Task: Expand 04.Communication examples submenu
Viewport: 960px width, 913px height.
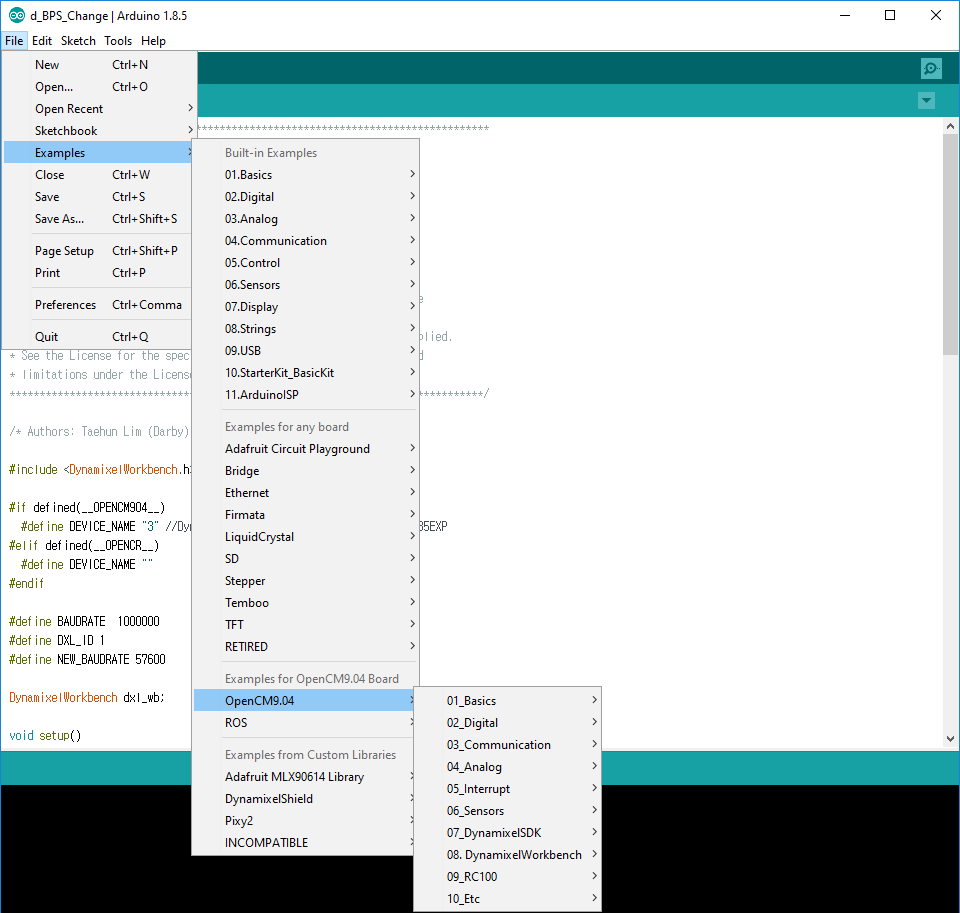Action: pos(306,241)
